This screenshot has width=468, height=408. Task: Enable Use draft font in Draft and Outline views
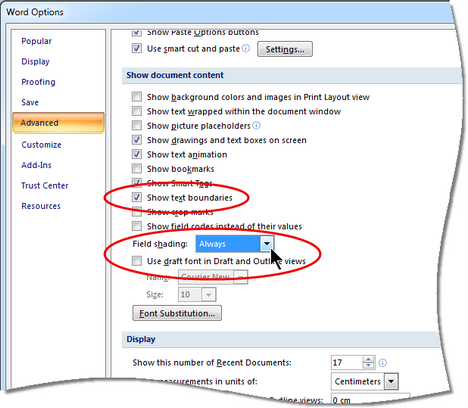coord(137,261)
